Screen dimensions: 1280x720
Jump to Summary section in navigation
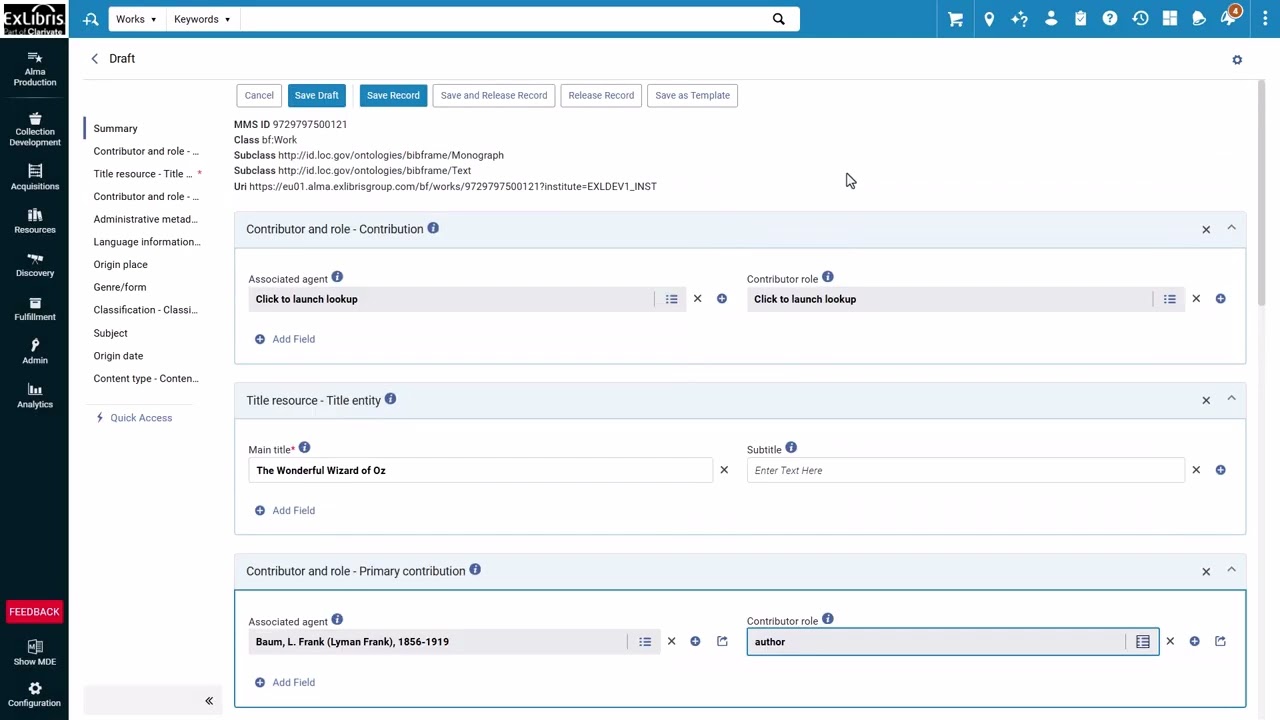tap(115, 128)
